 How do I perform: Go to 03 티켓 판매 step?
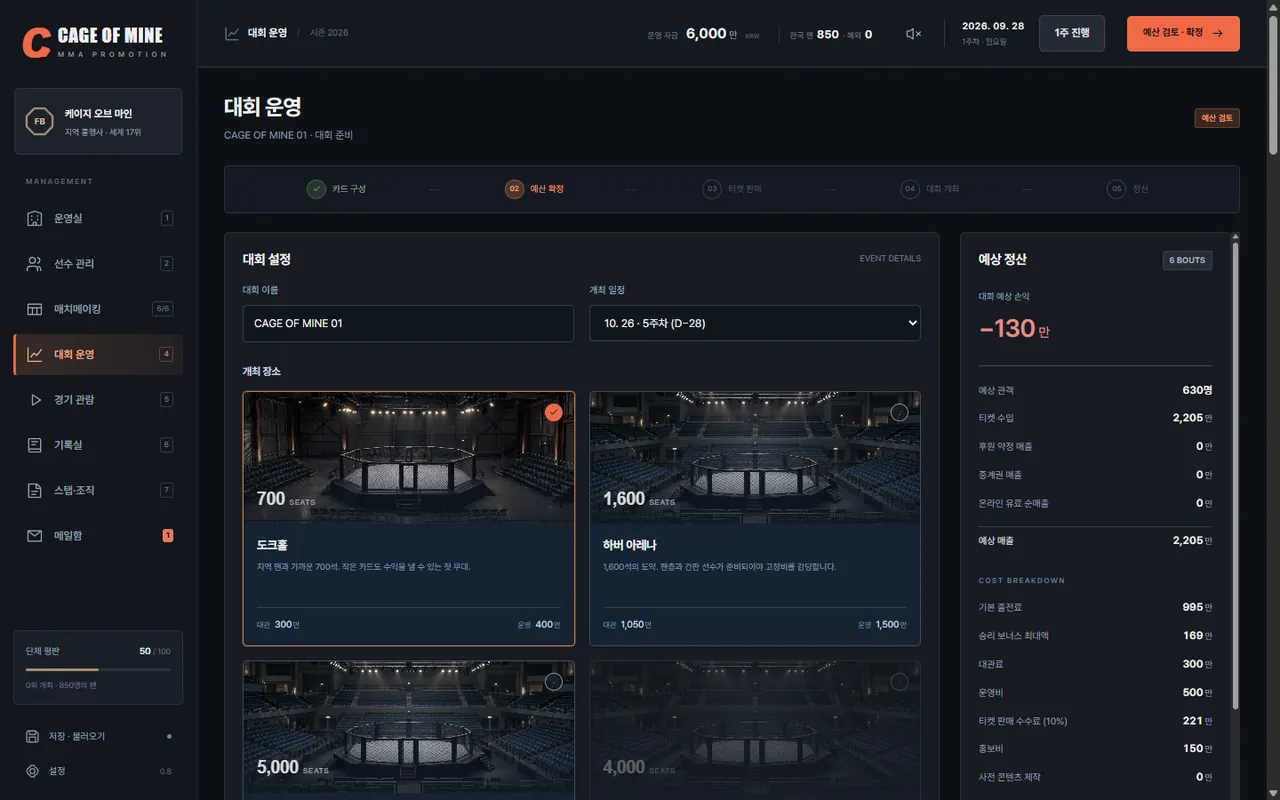(x=732, y=189)
